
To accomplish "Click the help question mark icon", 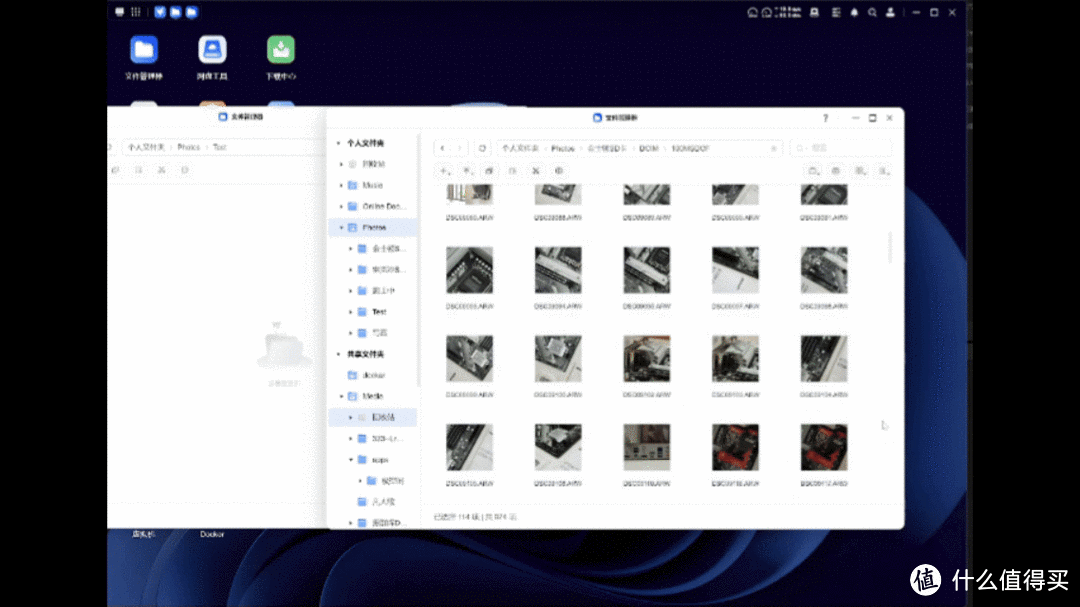I will [x=825, y=118].
